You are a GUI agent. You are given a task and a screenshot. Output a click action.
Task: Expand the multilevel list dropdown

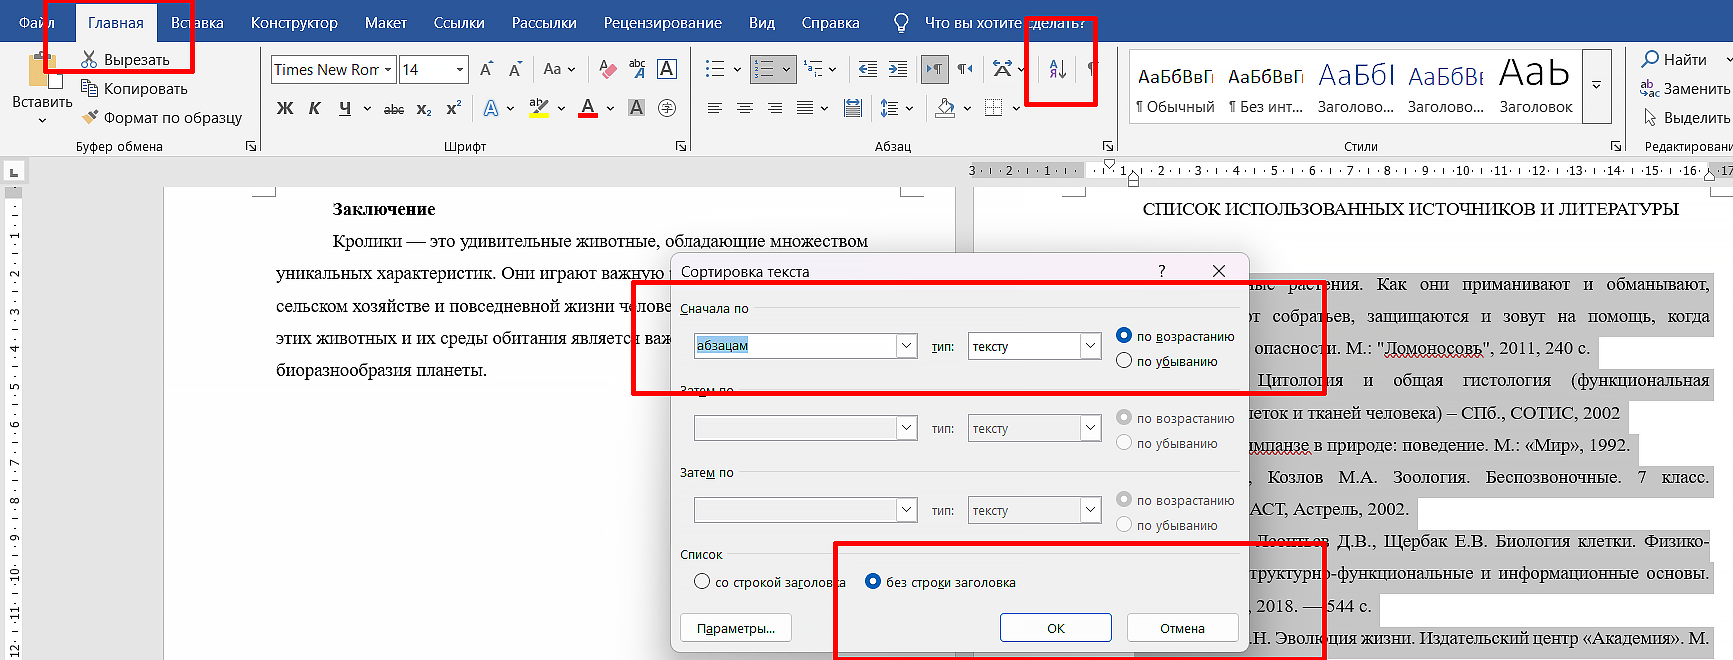(833, 69)
